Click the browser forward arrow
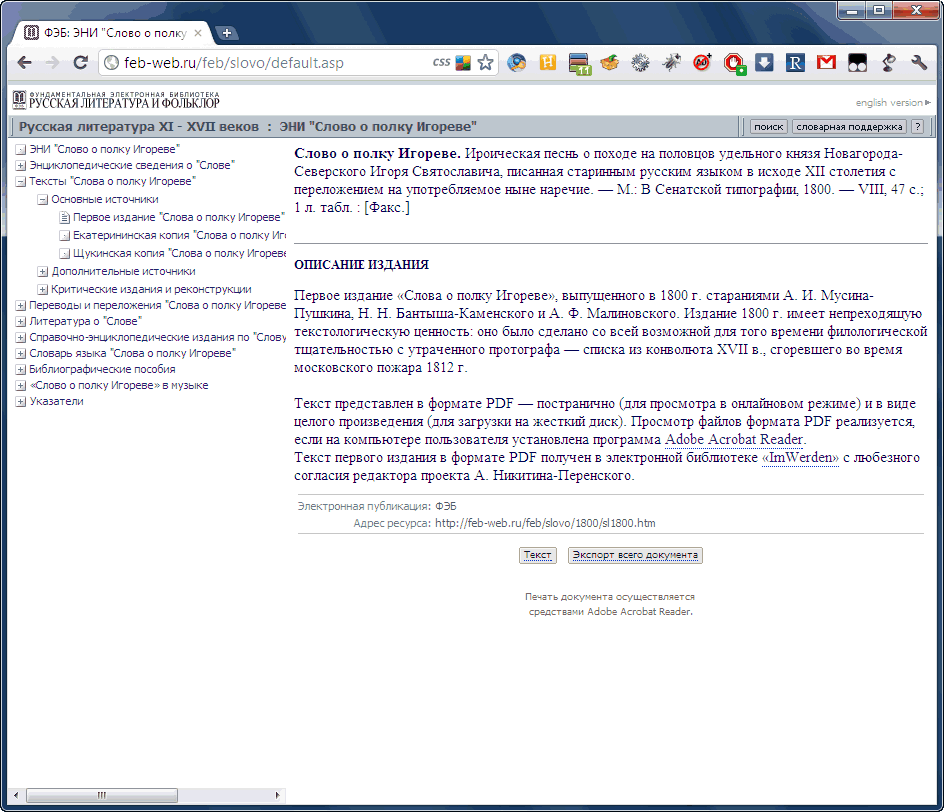 click(52, 63)
